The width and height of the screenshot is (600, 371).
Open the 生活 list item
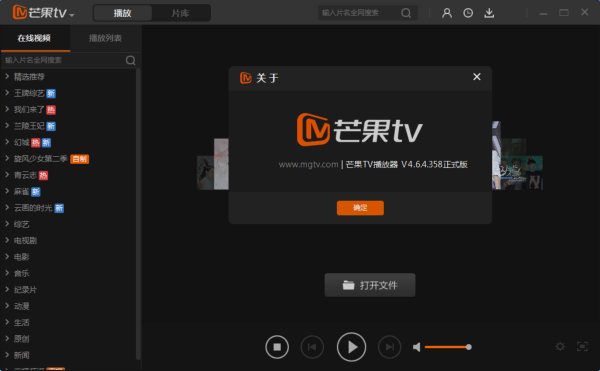click(21, 322)
